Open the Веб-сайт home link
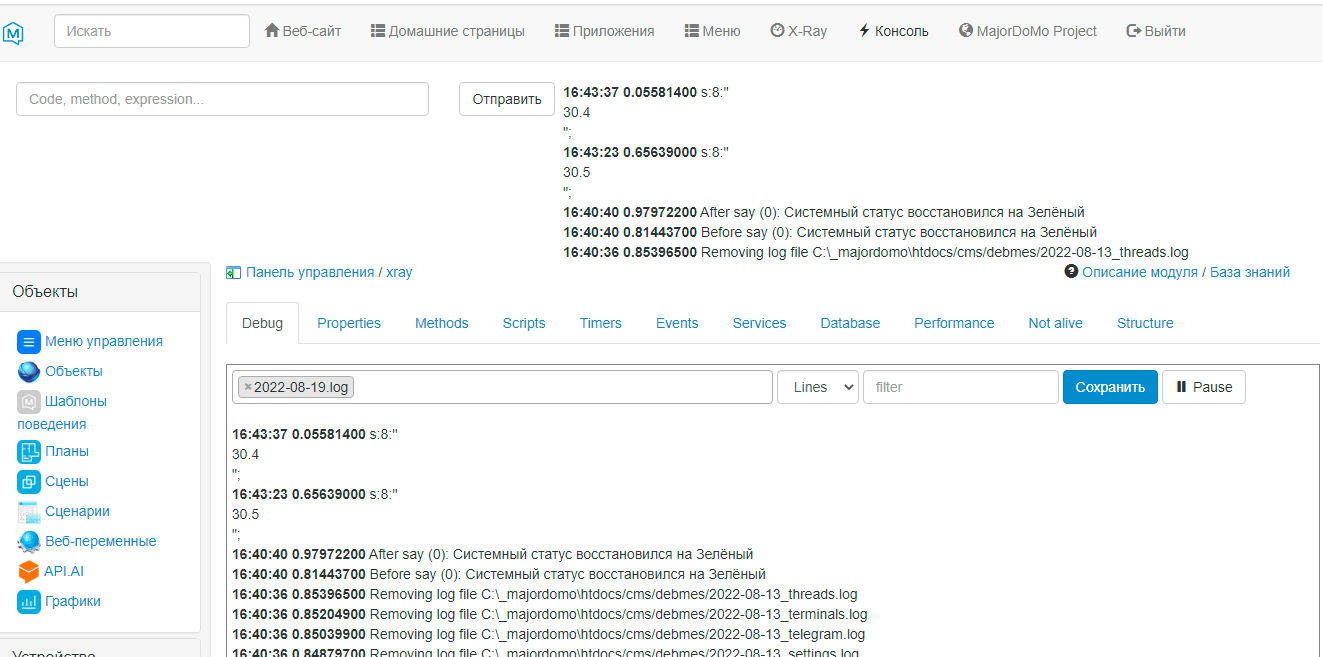Image resolution: width=1323 pixels, height=657 pixels. pyautogui.click(x=303, y=31)
